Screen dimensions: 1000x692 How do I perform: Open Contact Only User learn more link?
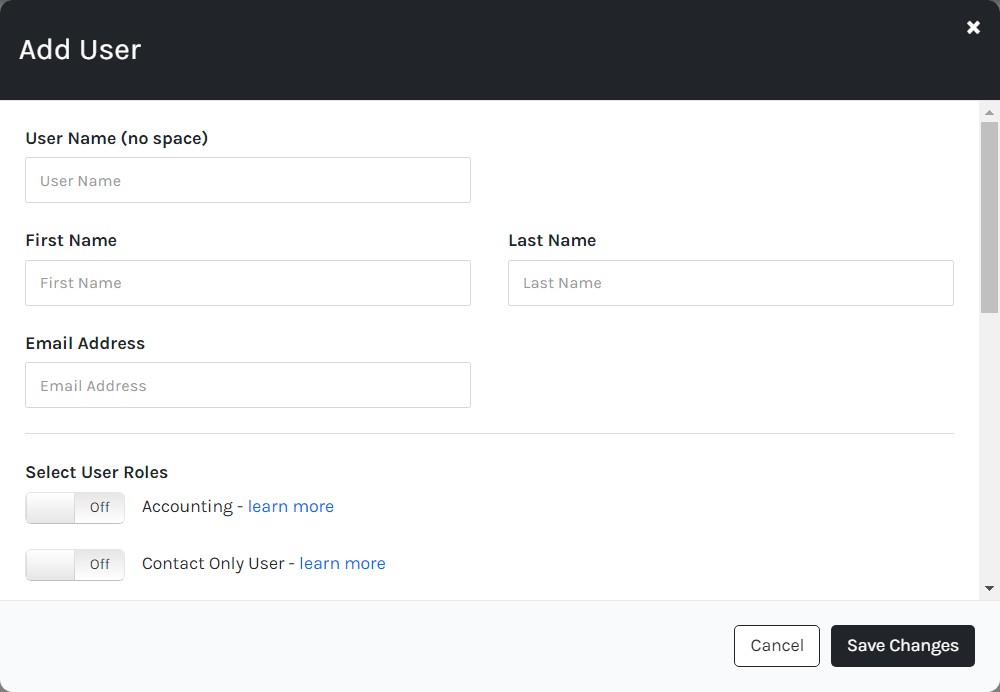pyautogui.click(x=342, y=564)
